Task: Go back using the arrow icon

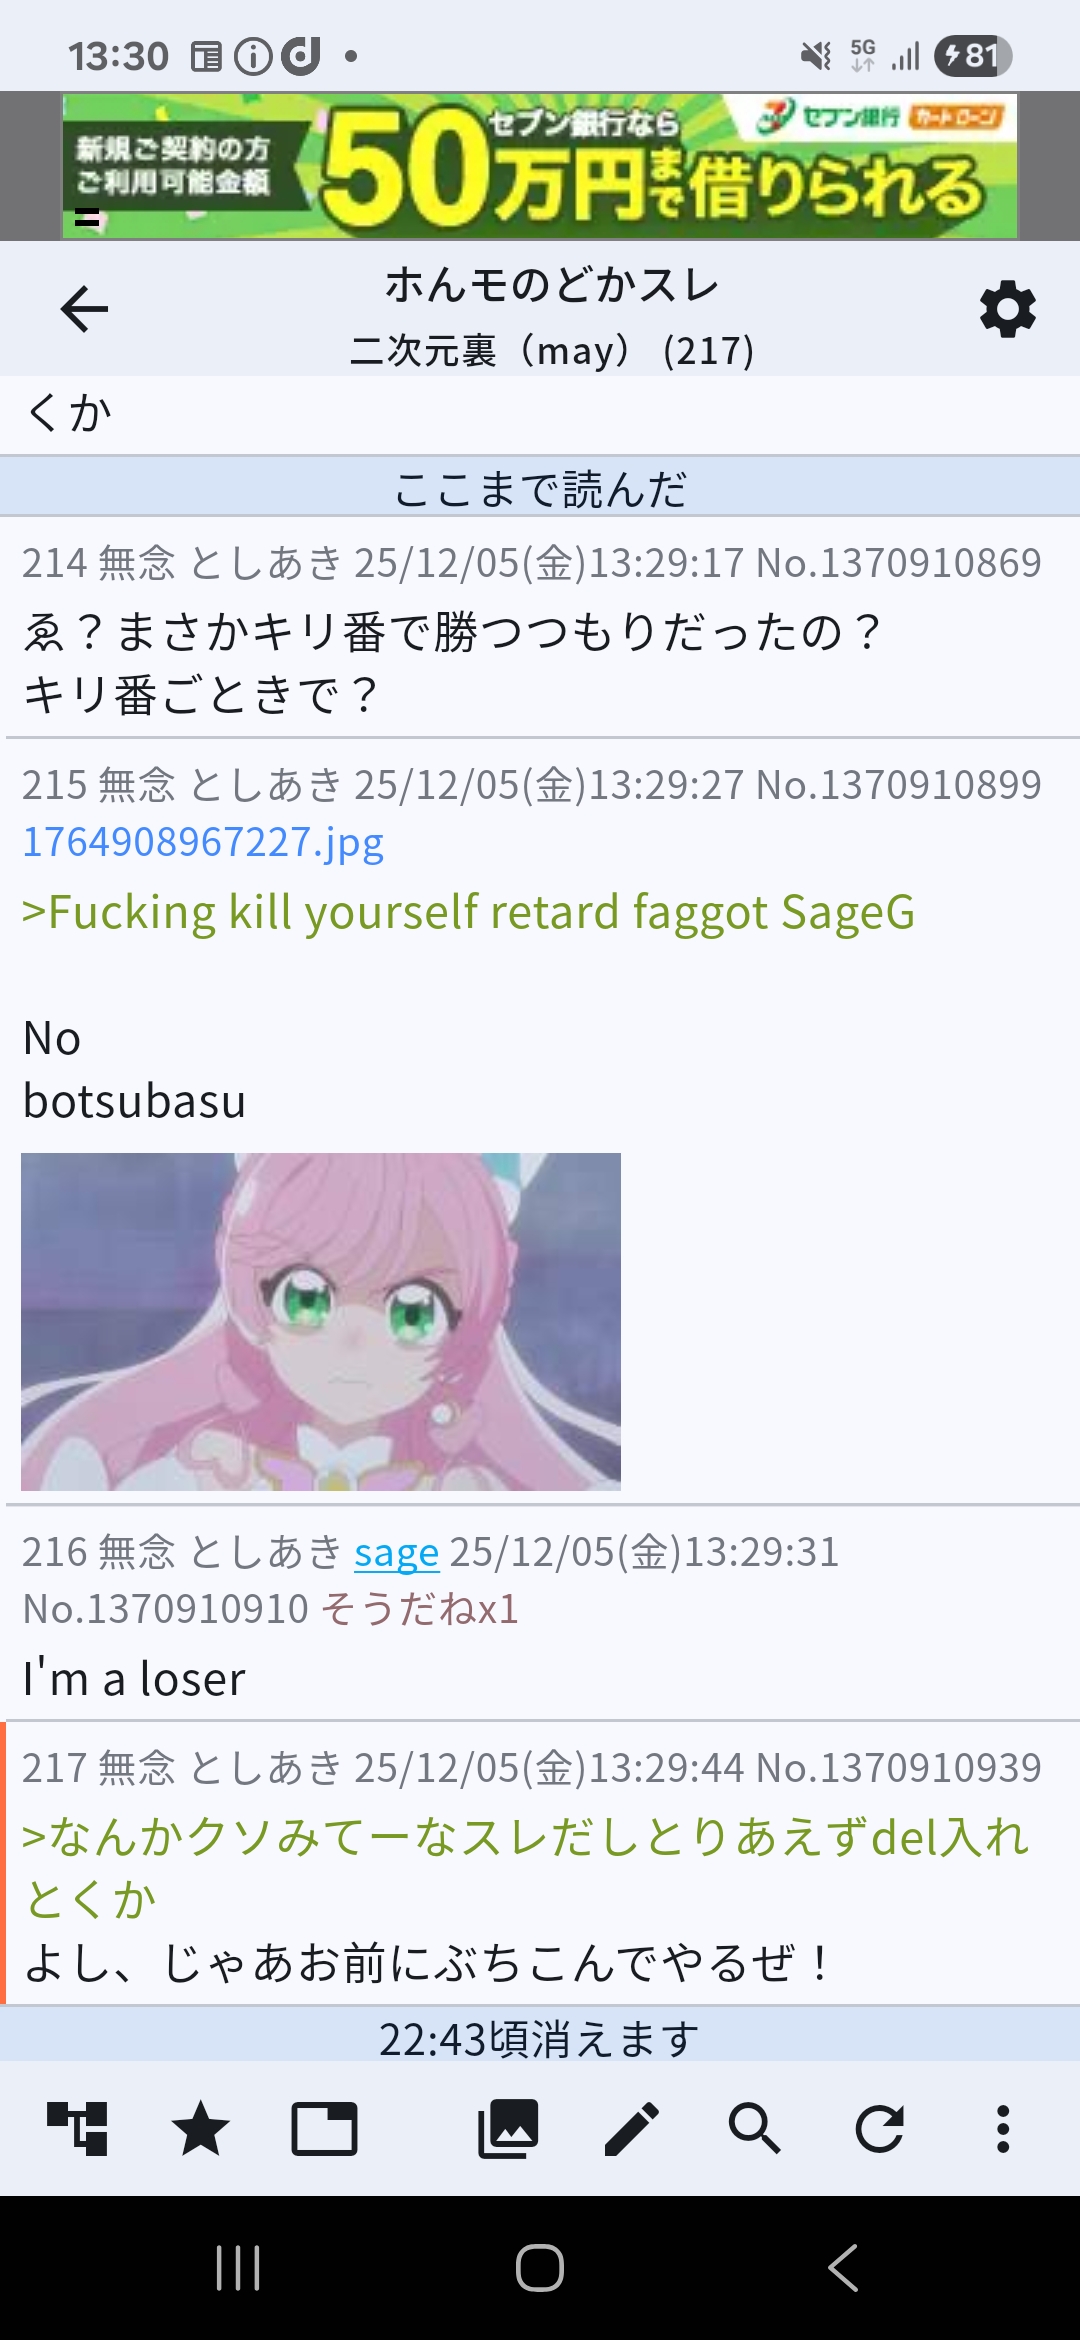Action: coord(84,308)
